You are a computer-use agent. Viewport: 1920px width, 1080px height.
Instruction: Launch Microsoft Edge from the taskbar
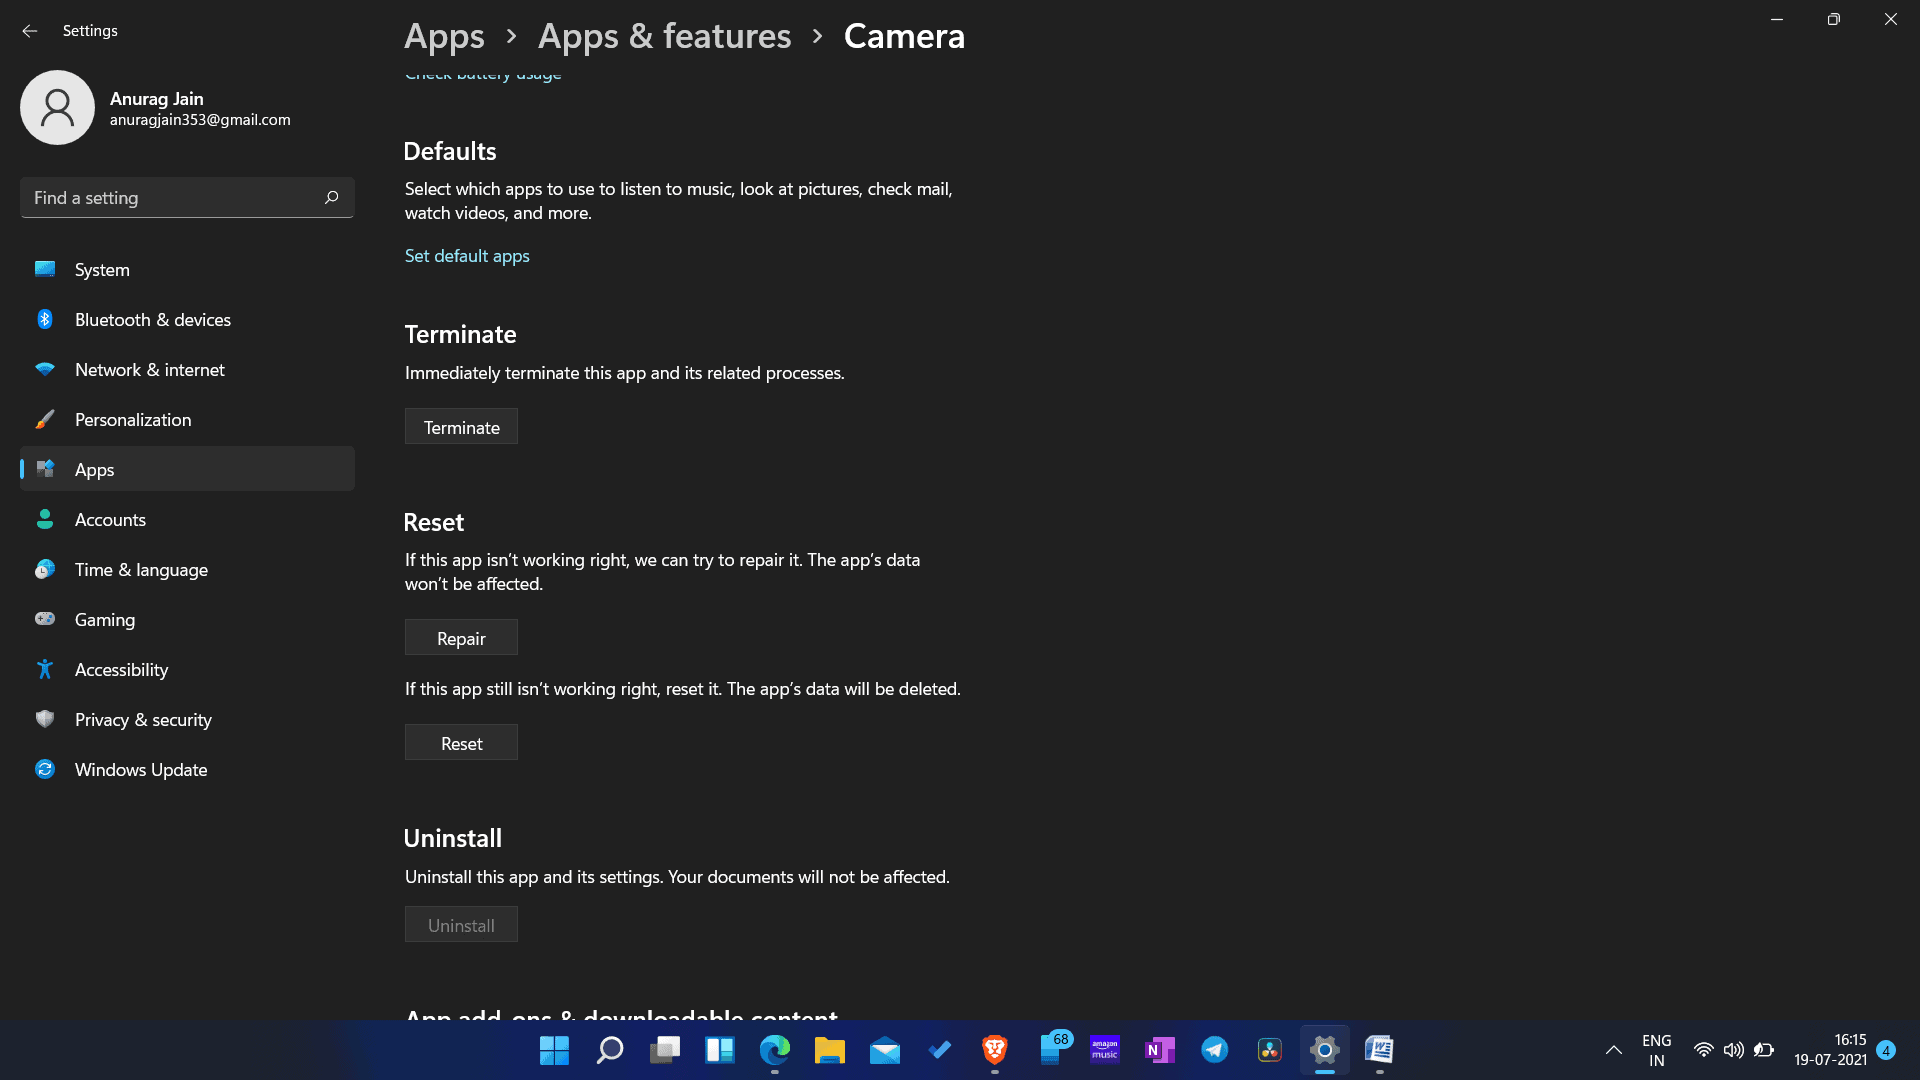pyautogui.click(x=774, y=1050)
